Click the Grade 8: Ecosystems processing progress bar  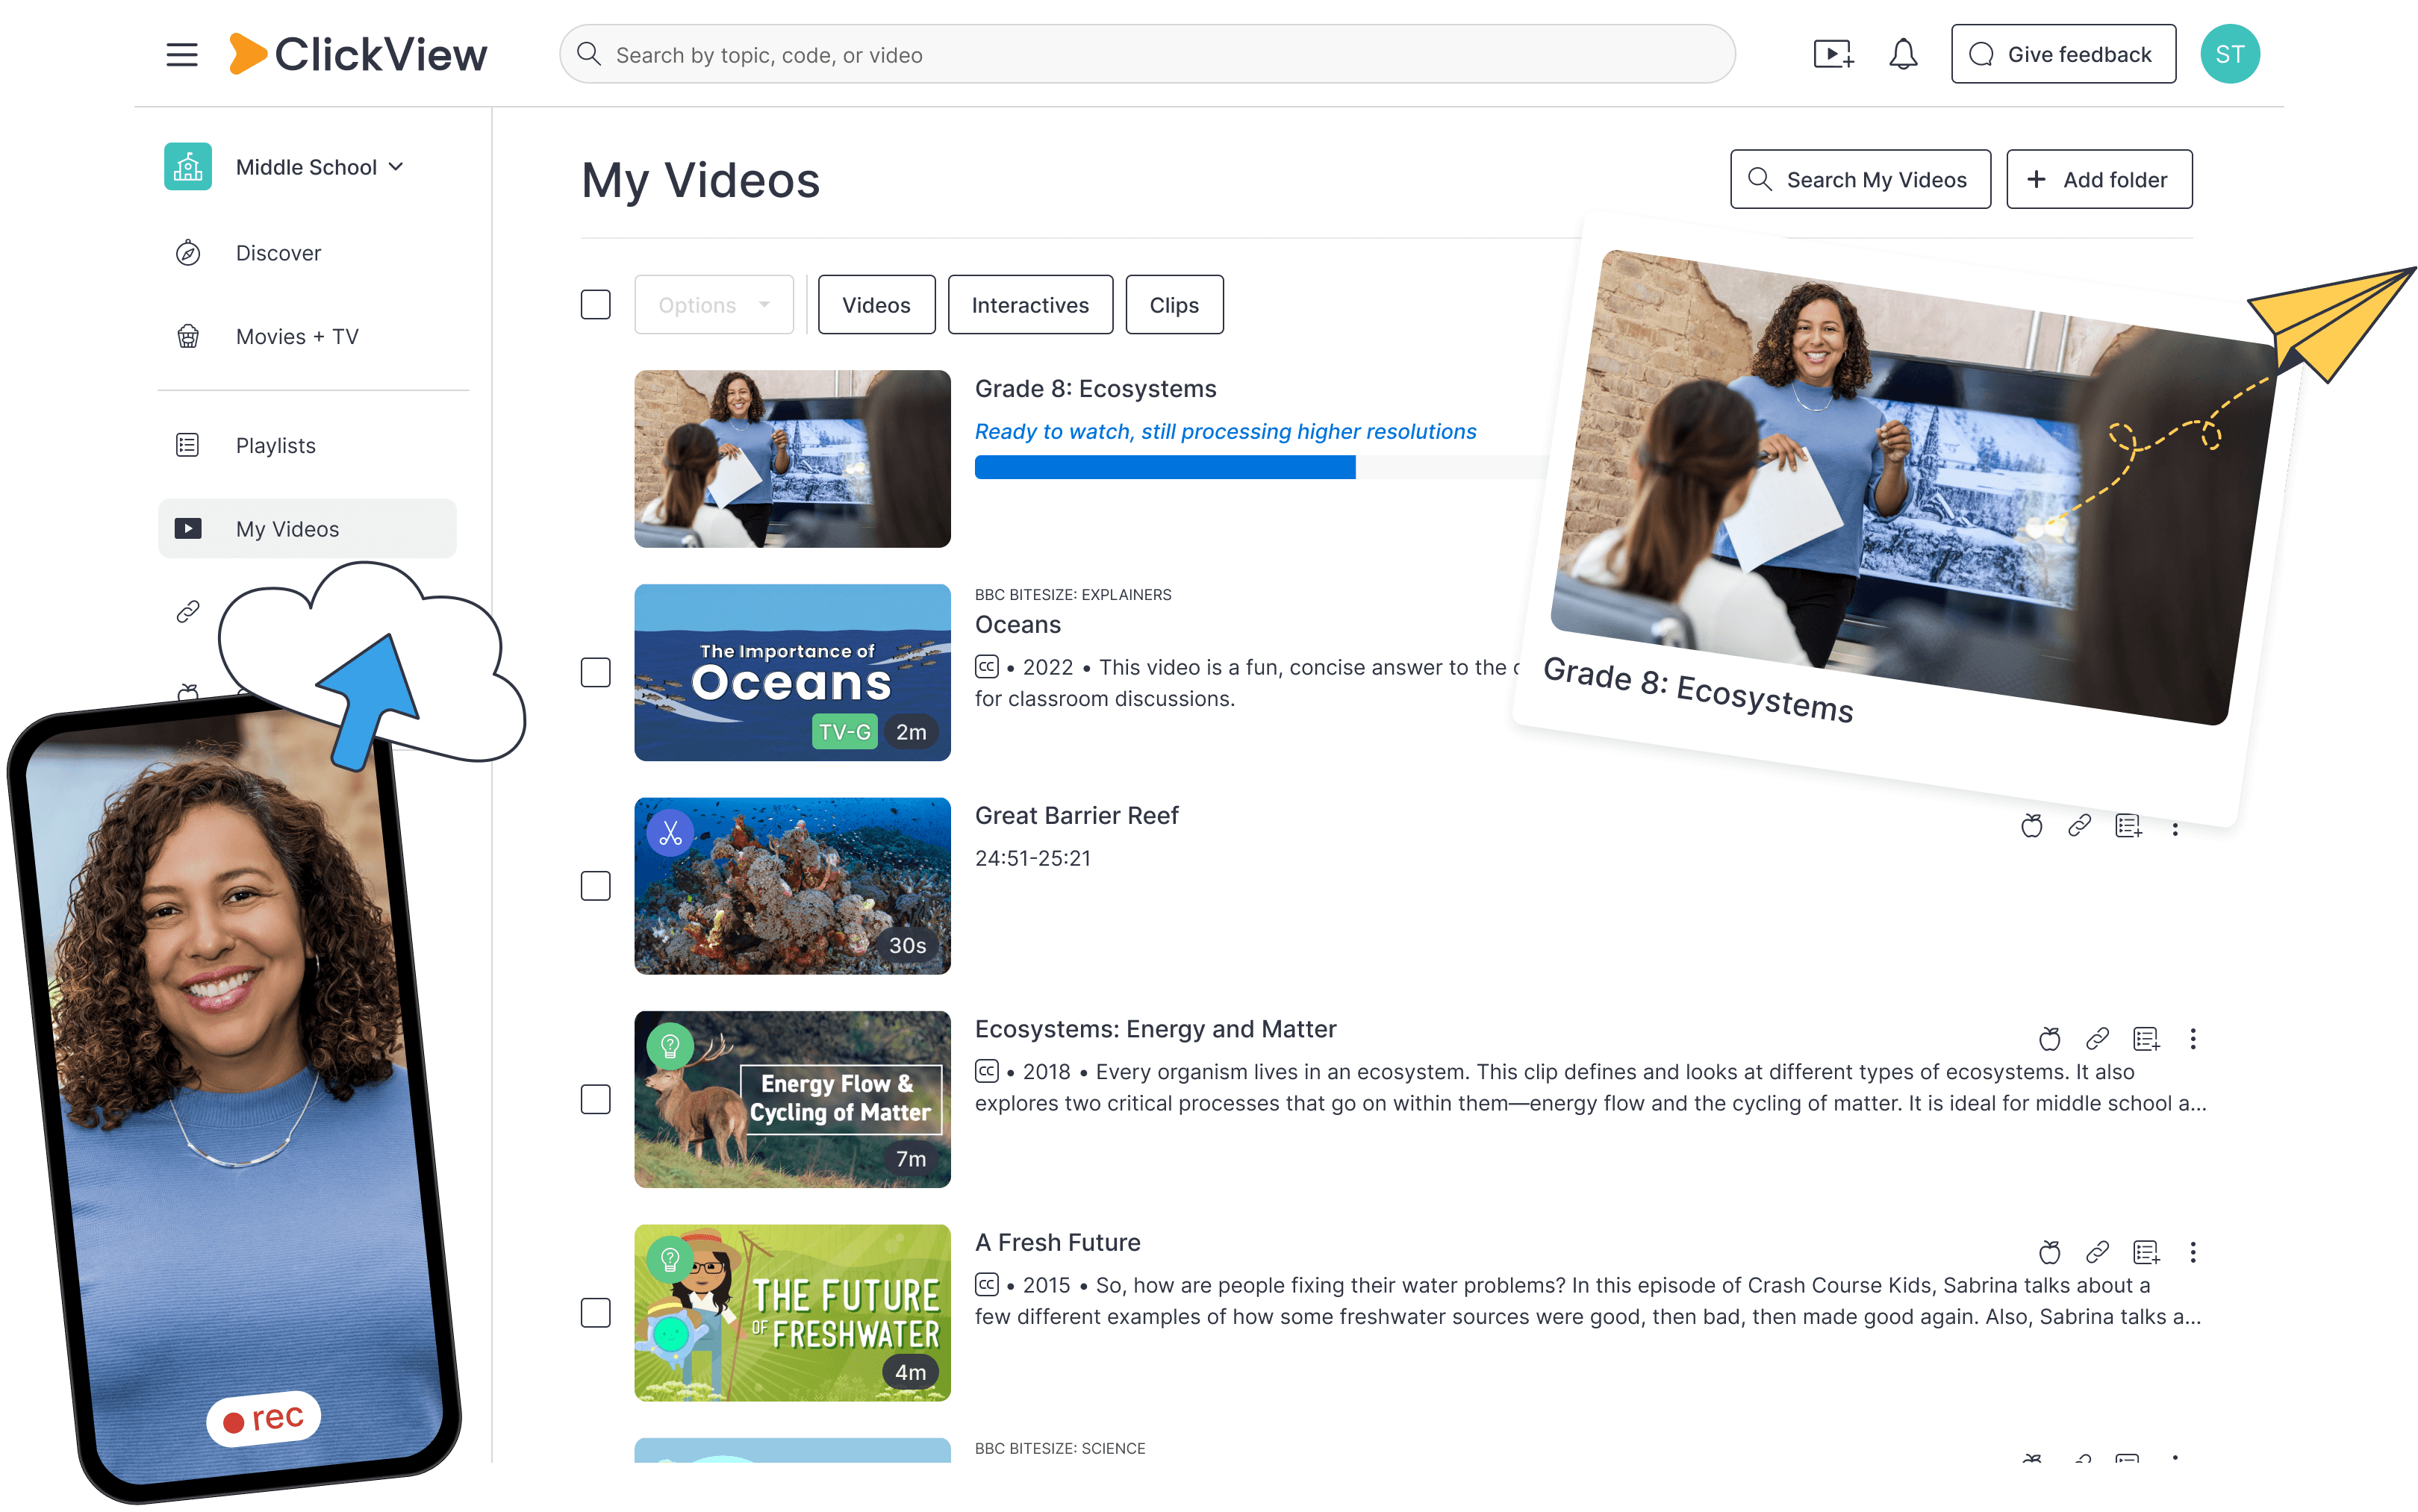(1262, 467)
